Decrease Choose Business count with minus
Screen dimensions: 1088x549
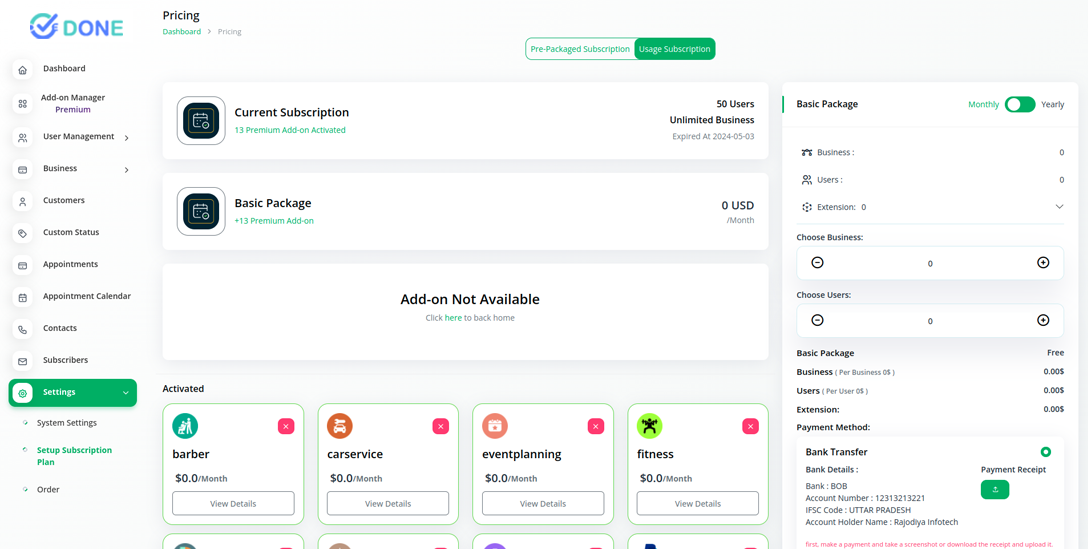point(817,262)
